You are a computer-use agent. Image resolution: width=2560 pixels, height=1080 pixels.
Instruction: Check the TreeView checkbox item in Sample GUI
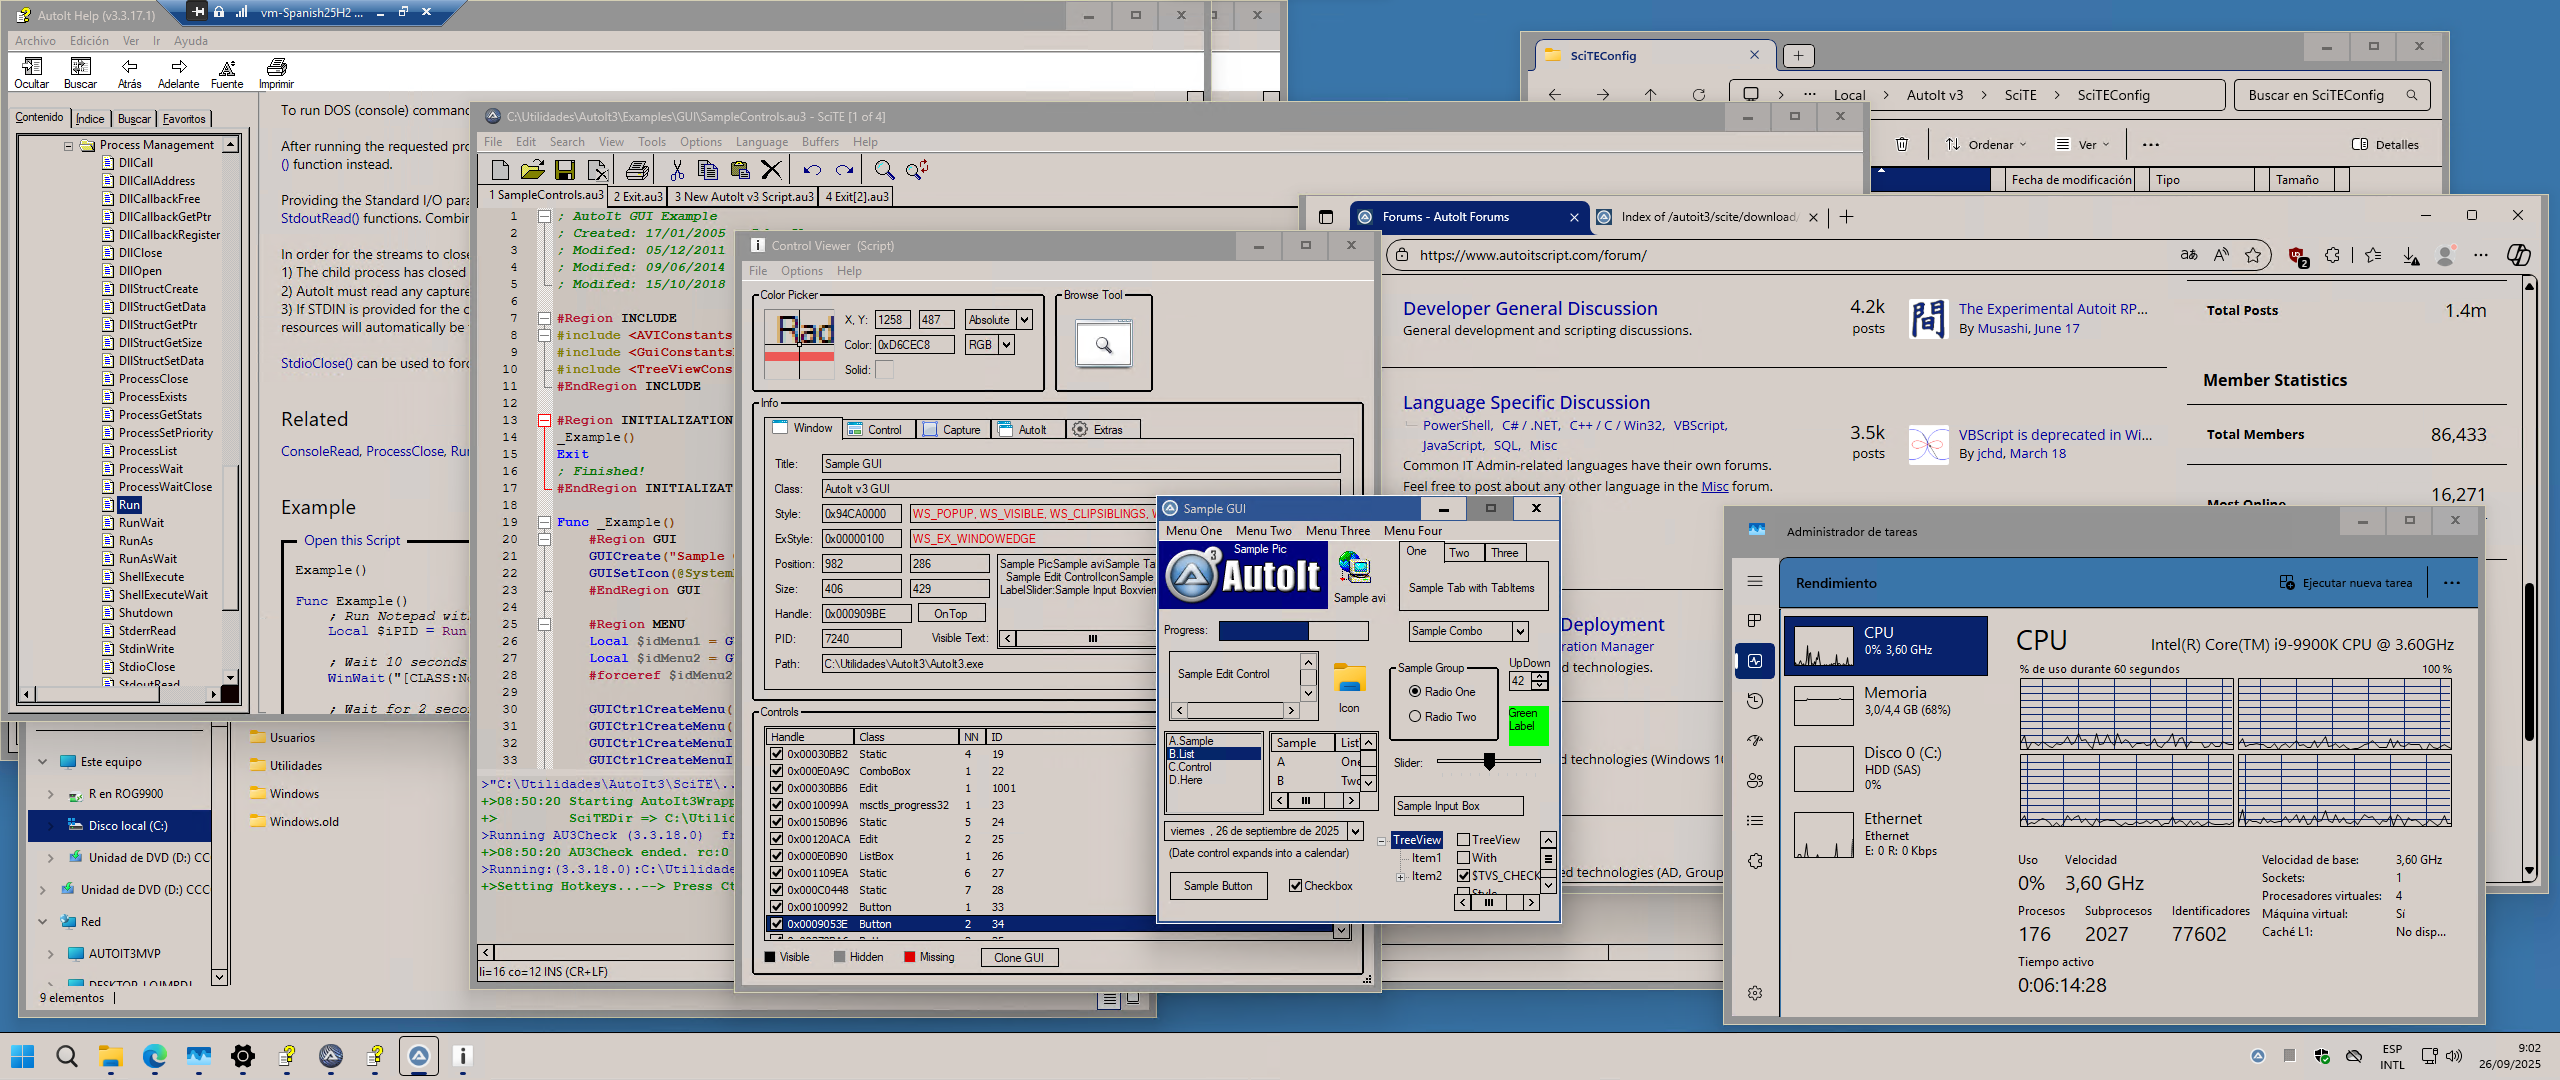click(1463, 840)
